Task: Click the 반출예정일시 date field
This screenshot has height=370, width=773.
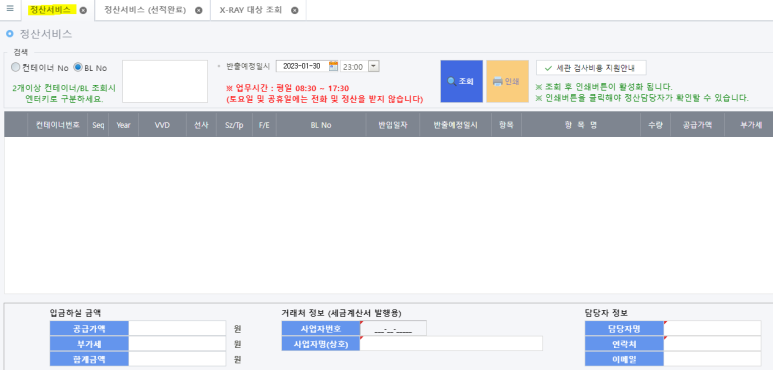Action: click(x=302, y=67)
